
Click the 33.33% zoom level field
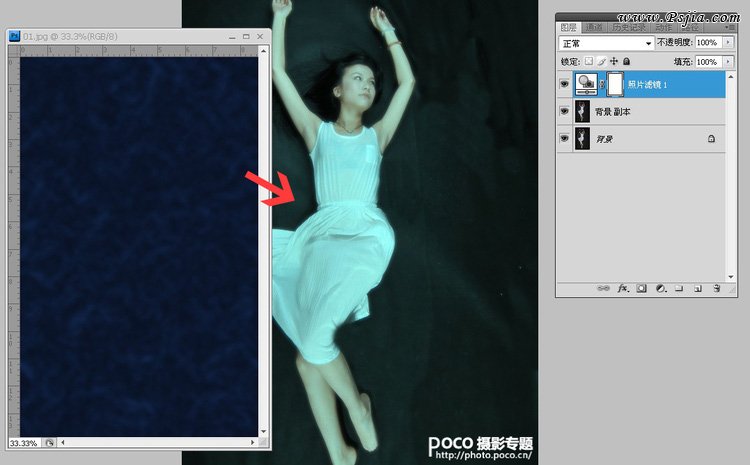[x=24, y=442]
